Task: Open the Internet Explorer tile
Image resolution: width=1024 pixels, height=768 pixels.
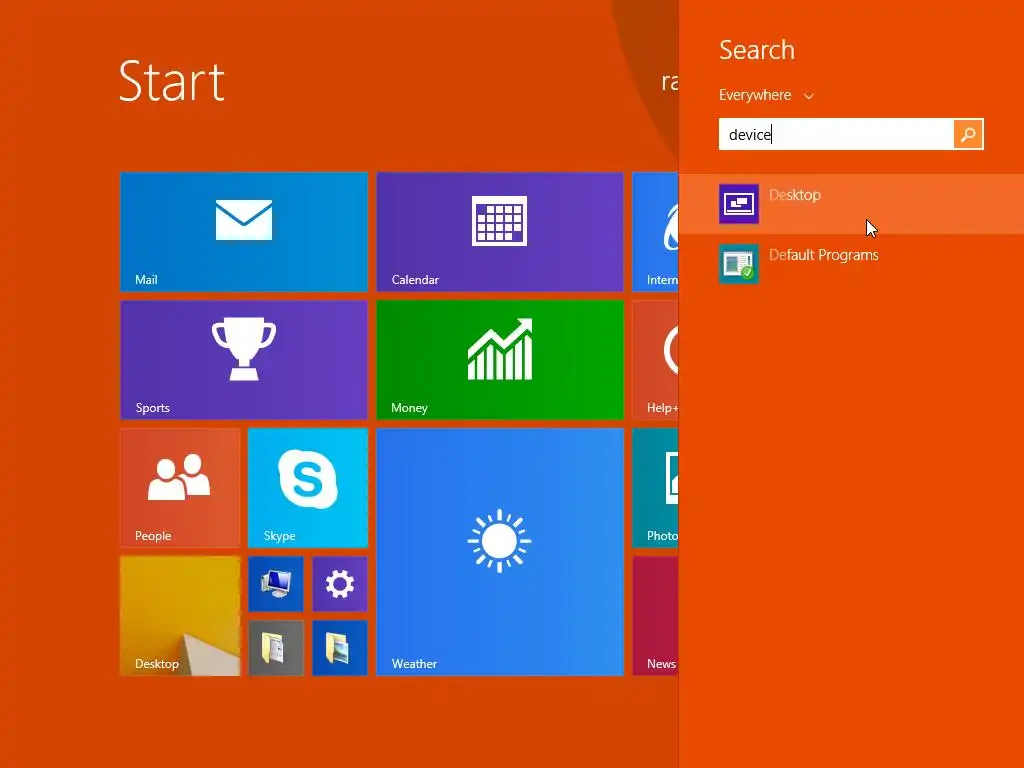Action: (x=656, y=232)
